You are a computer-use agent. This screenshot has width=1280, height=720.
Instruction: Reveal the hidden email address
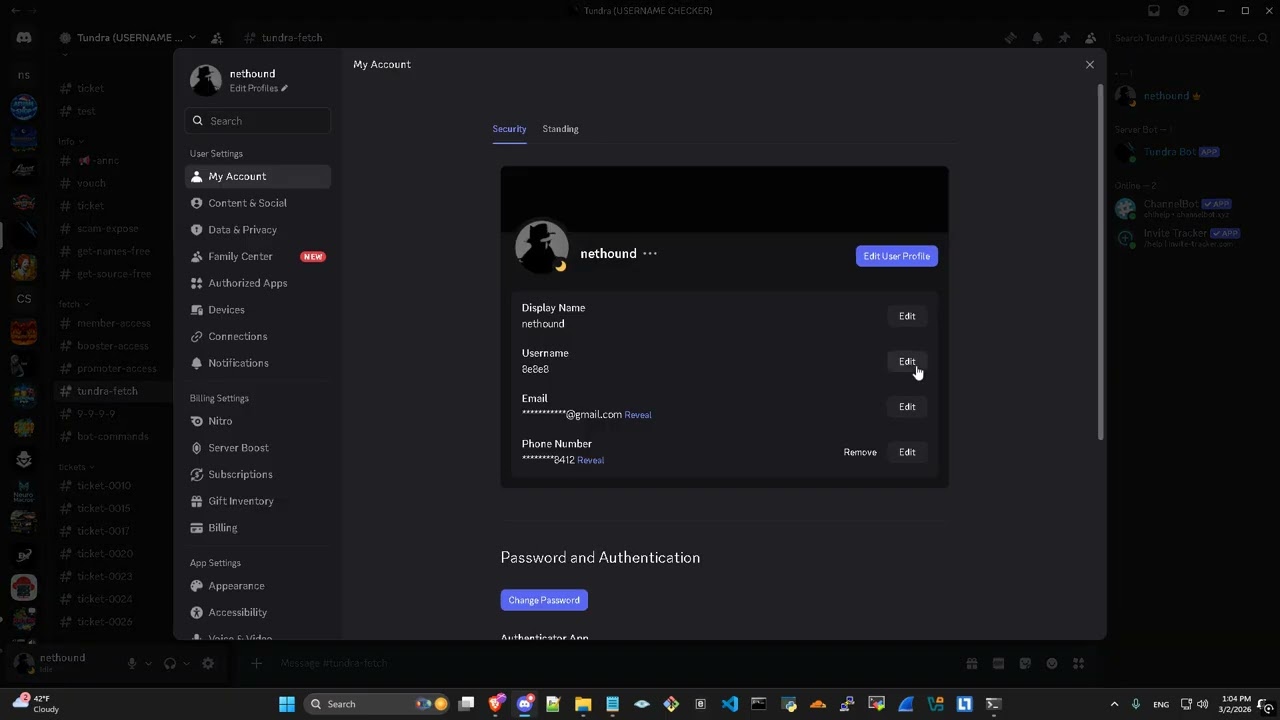pyautogui.click(x=638, y=415)
